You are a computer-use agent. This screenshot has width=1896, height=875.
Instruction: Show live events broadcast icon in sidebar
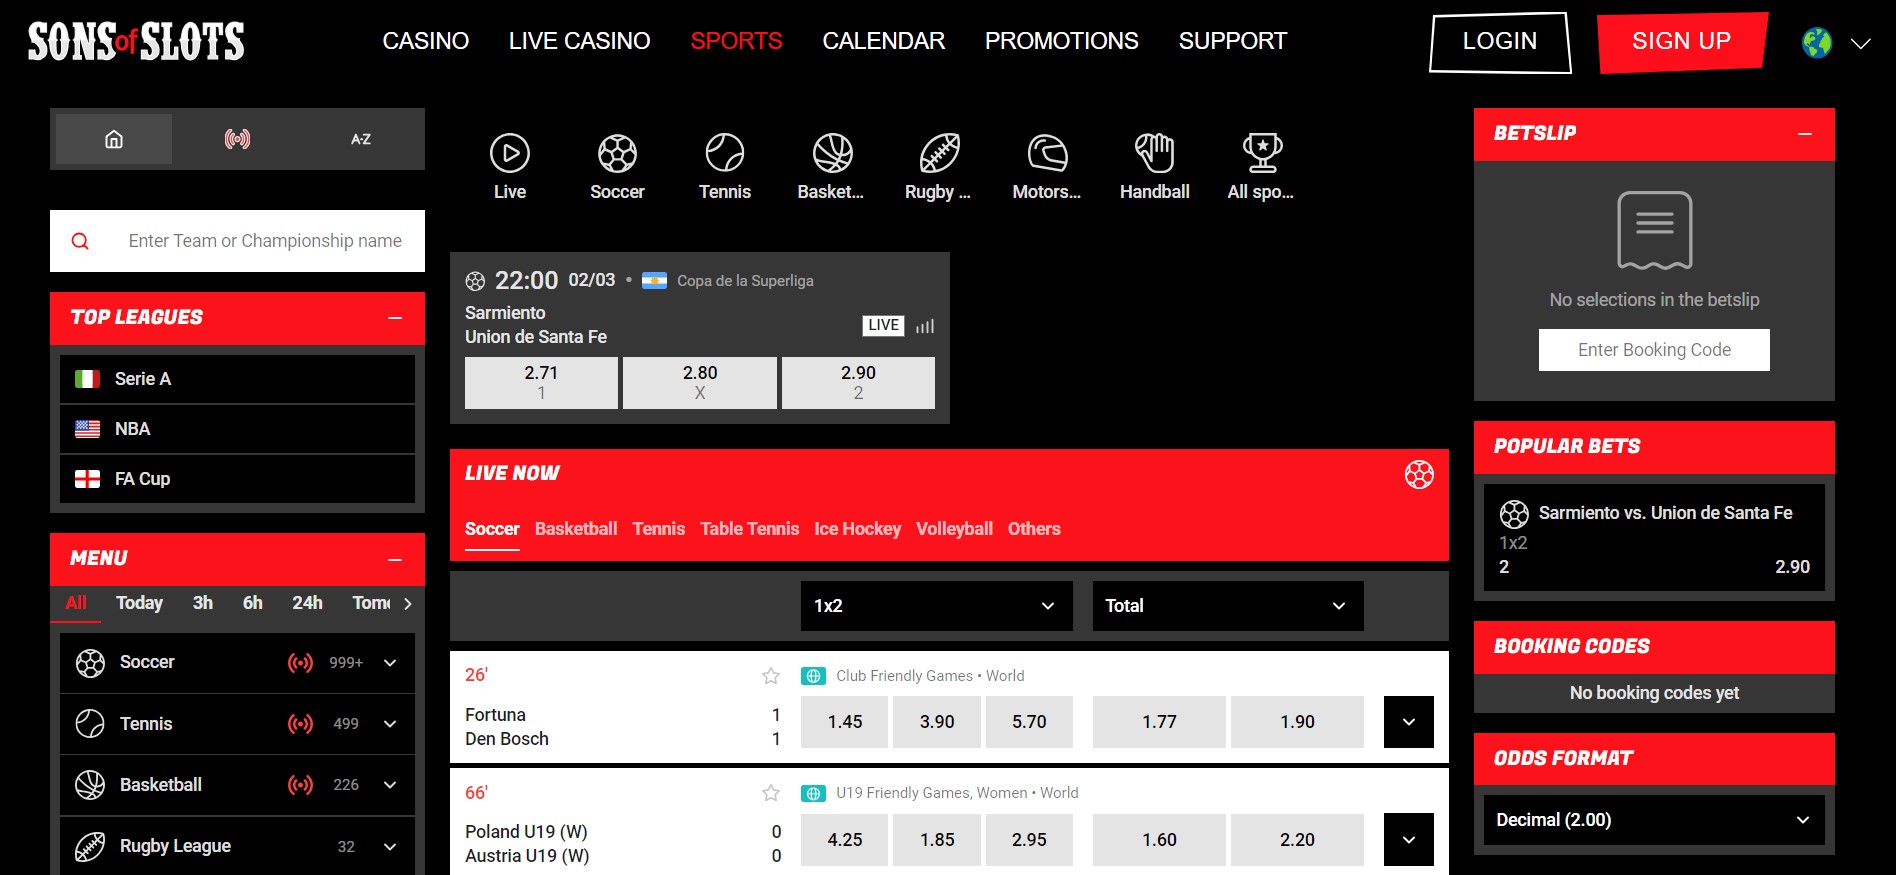[x=237, y=139]
